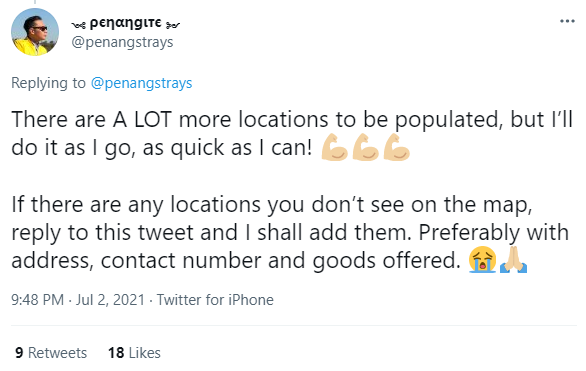Click the 'There are A LOT more locations' paragraph
Screen dimensions: 586x371
coord(292,133)
